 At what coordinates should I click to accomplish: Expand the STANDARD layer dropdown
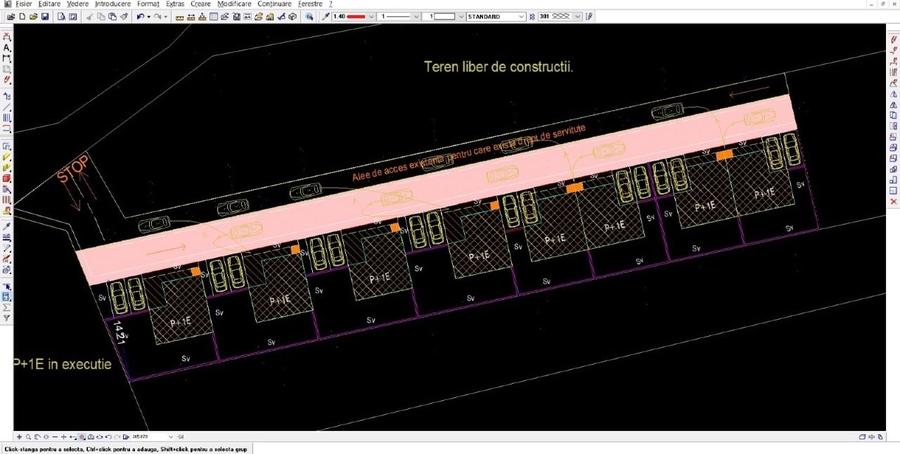524,17
